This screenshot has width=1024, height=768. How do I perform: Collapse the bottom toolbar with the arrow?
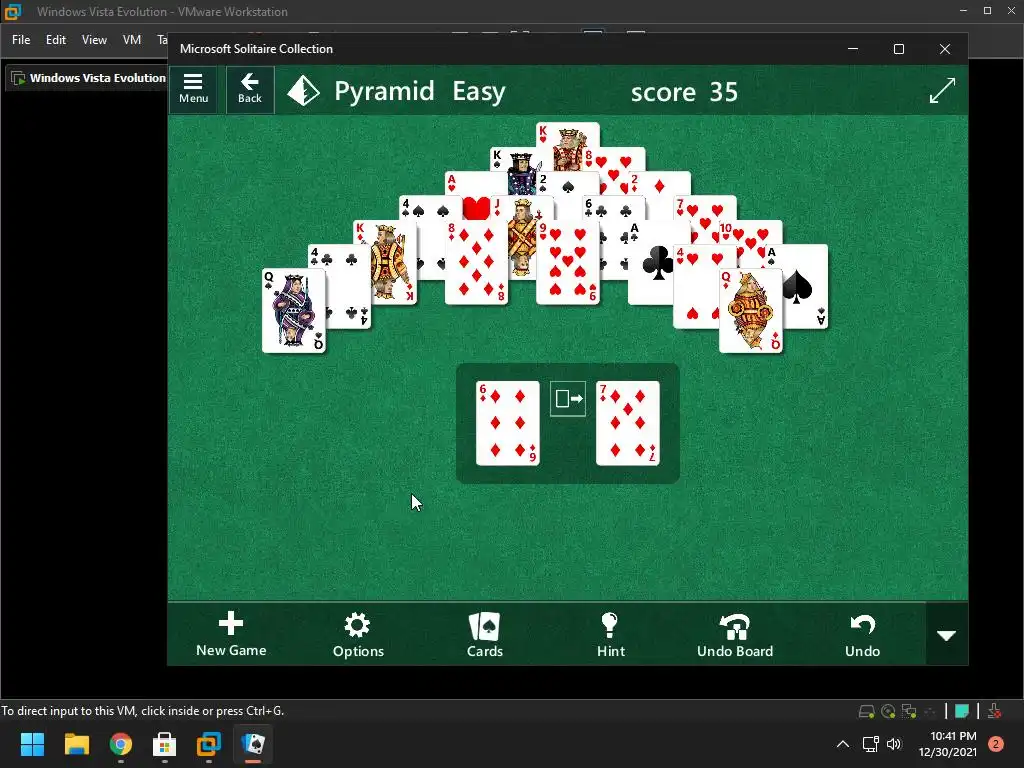pos(946,635)
